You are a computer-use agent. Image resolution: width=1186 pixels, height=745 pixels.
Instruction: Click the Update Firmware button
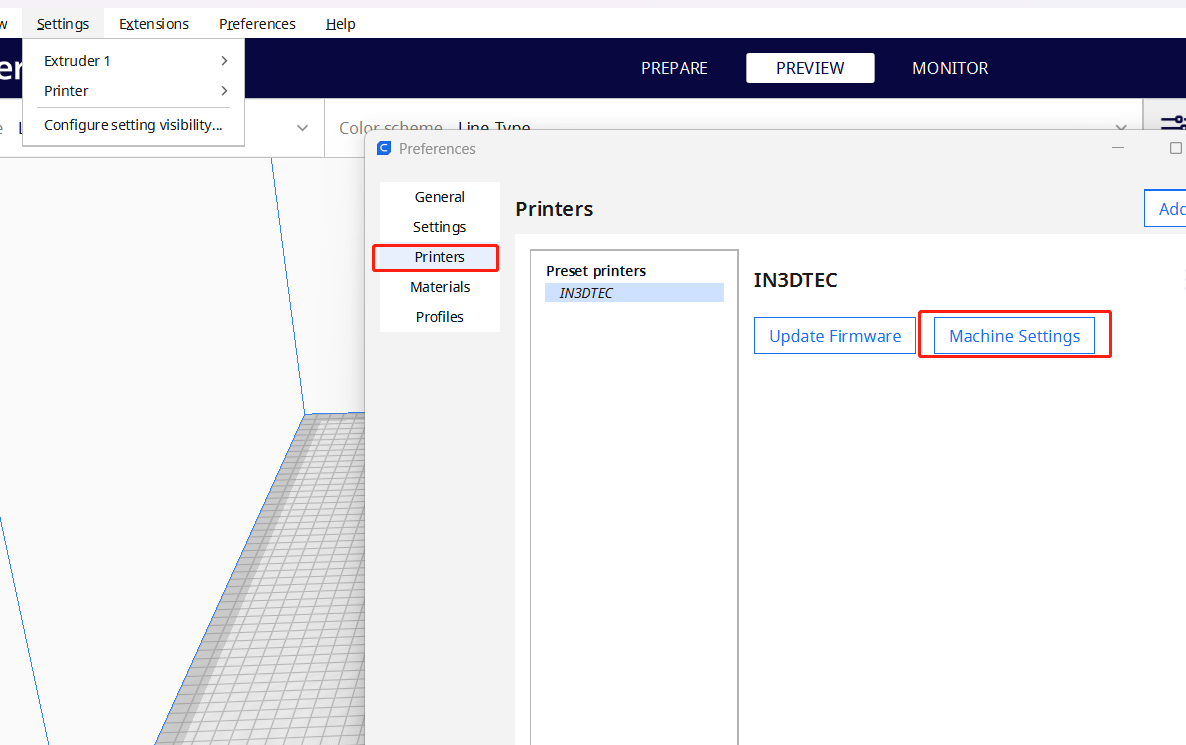tap(835, 336)
